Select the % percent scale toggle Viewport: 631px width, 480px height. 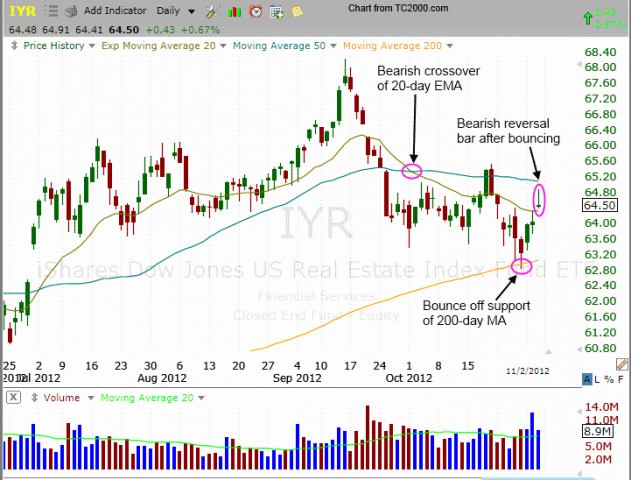tap(609, 379)
